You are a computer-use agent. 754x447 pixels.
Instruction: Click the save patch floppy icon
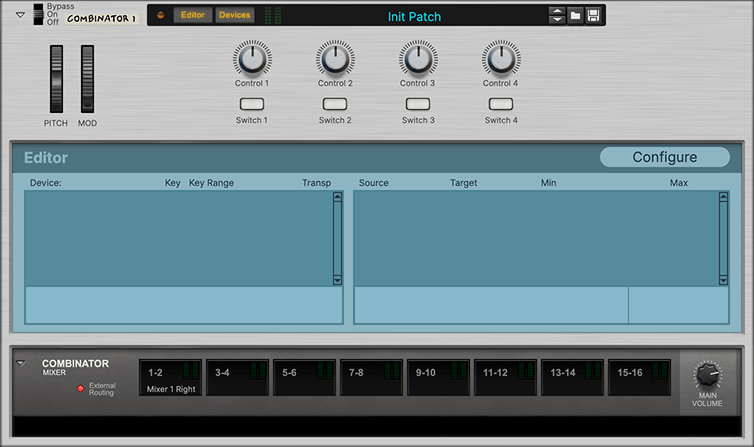click(x=593, y=15)
